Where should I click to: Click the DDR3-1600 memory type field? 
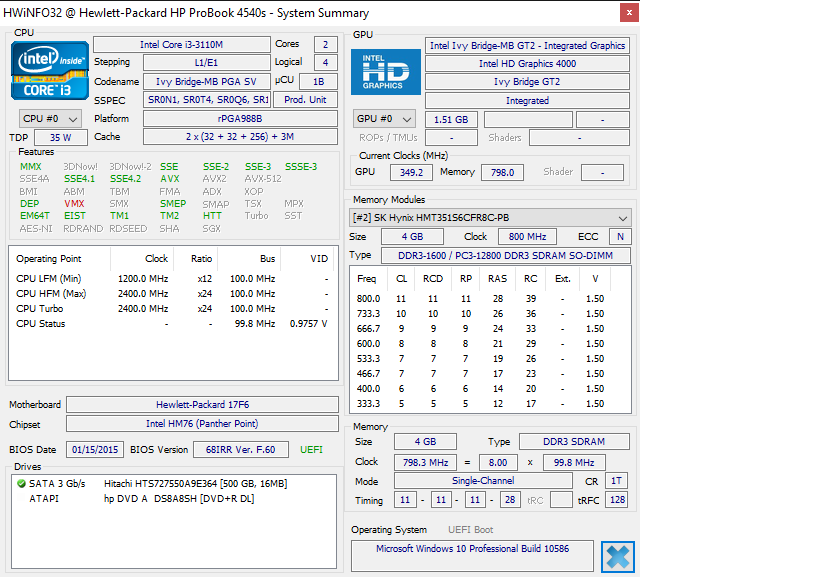506,255
